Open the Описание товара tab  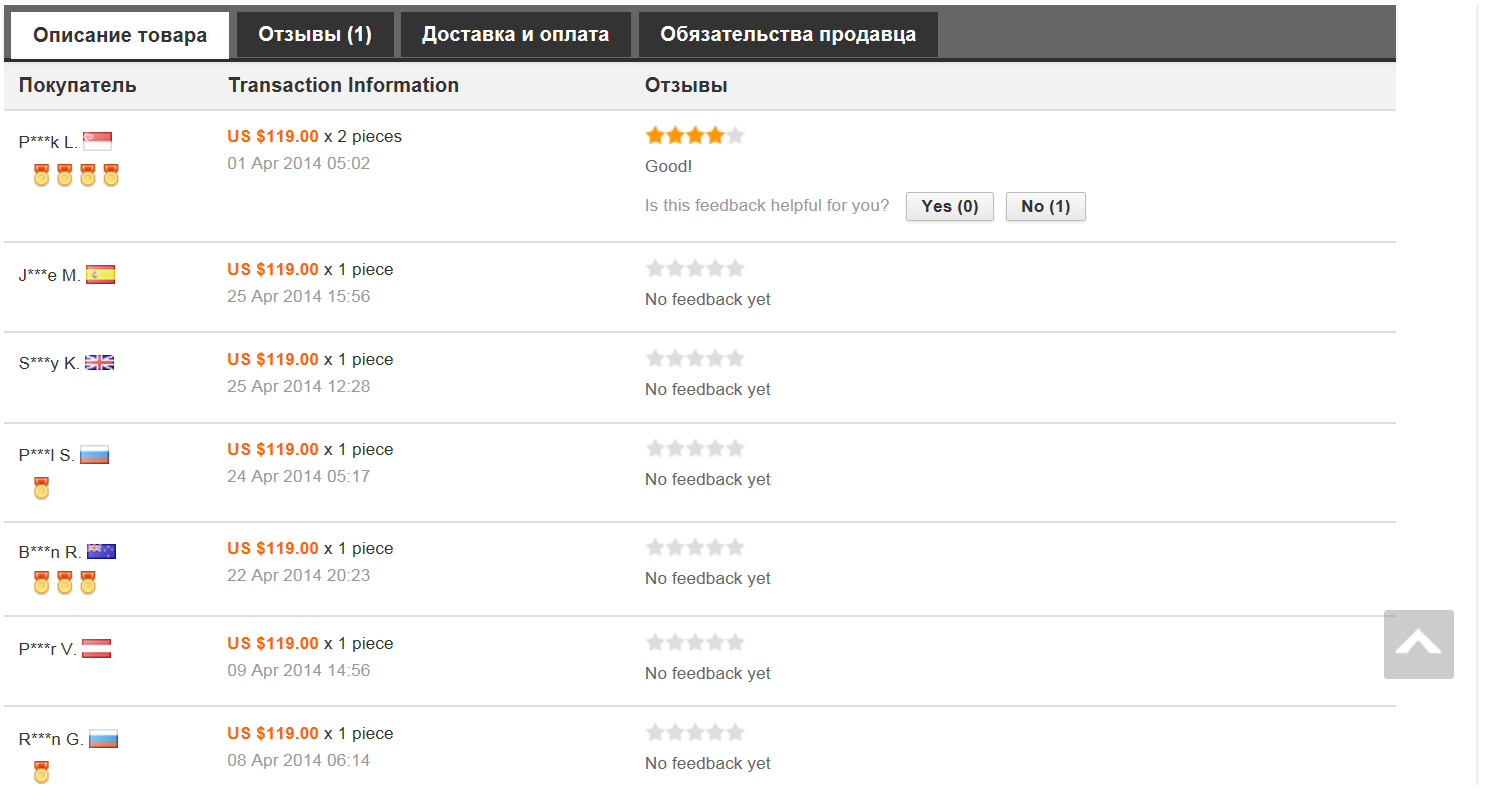click(x=120, y=35)
